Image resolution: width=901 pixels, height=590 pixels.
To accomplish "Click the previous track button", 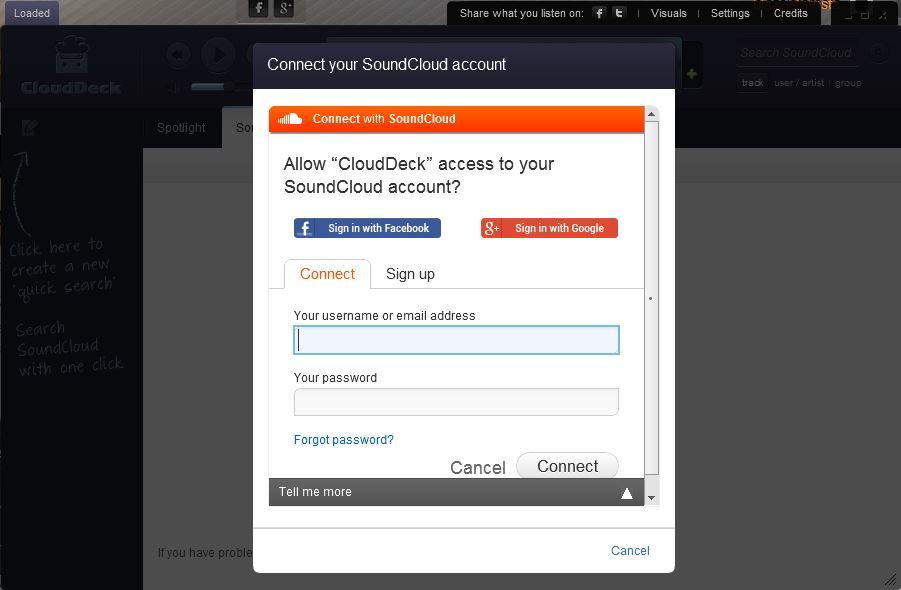I will tap(178, 55).
